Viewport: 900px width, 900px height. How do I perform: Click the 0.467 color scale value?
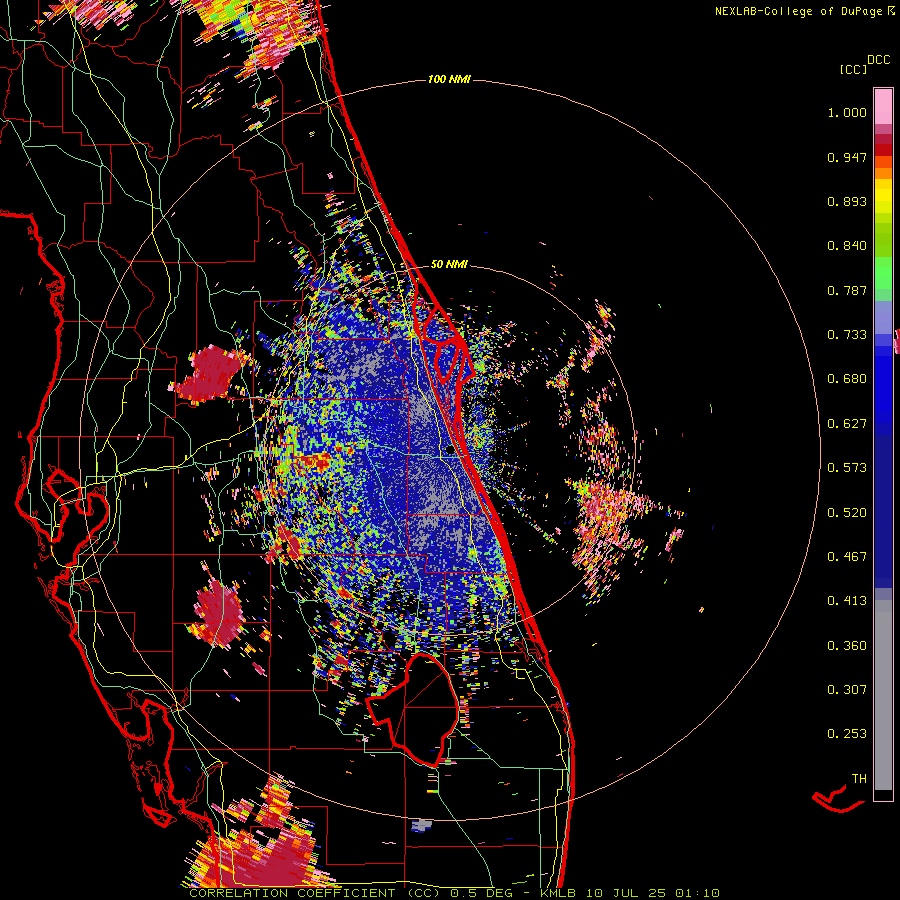coord(847,557)
